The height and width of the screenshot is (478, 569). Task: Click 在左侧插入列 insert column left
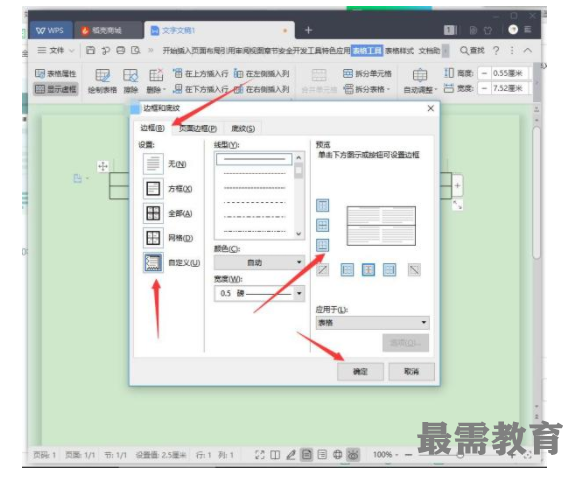[x=262, y=74]
